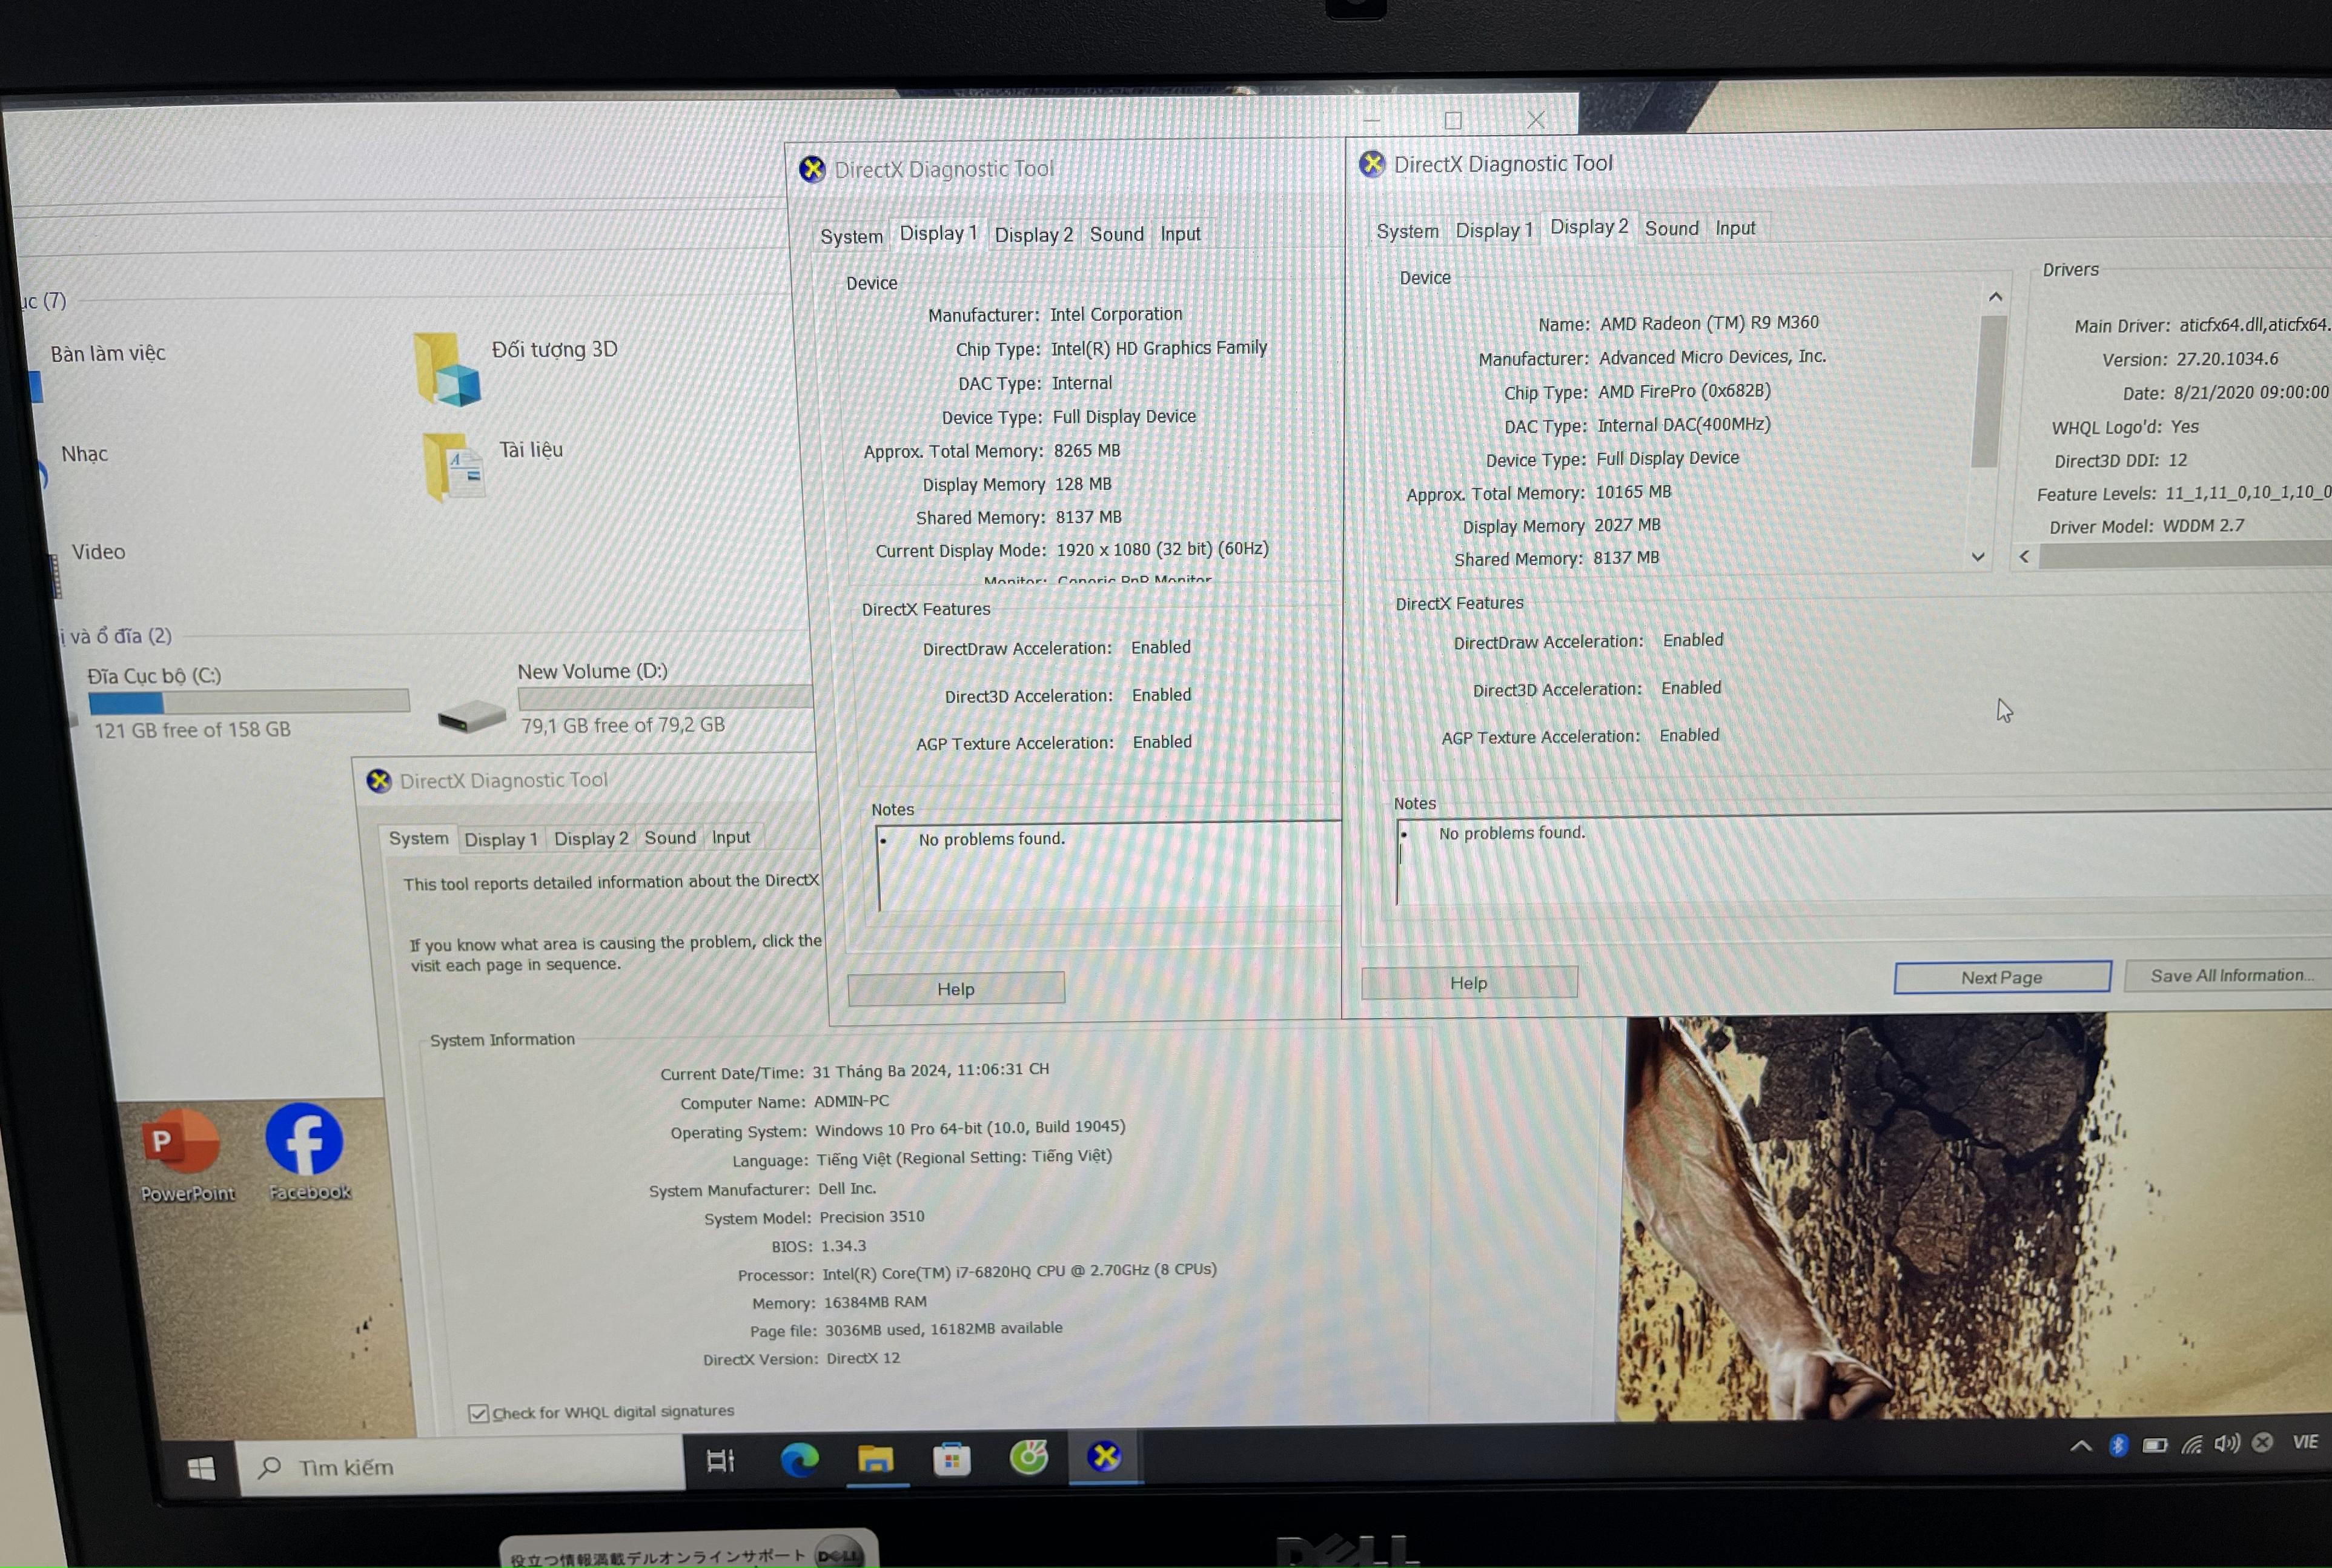
Task: Select Input tab in bottom-left DirectX window
Action: point(730,837)
